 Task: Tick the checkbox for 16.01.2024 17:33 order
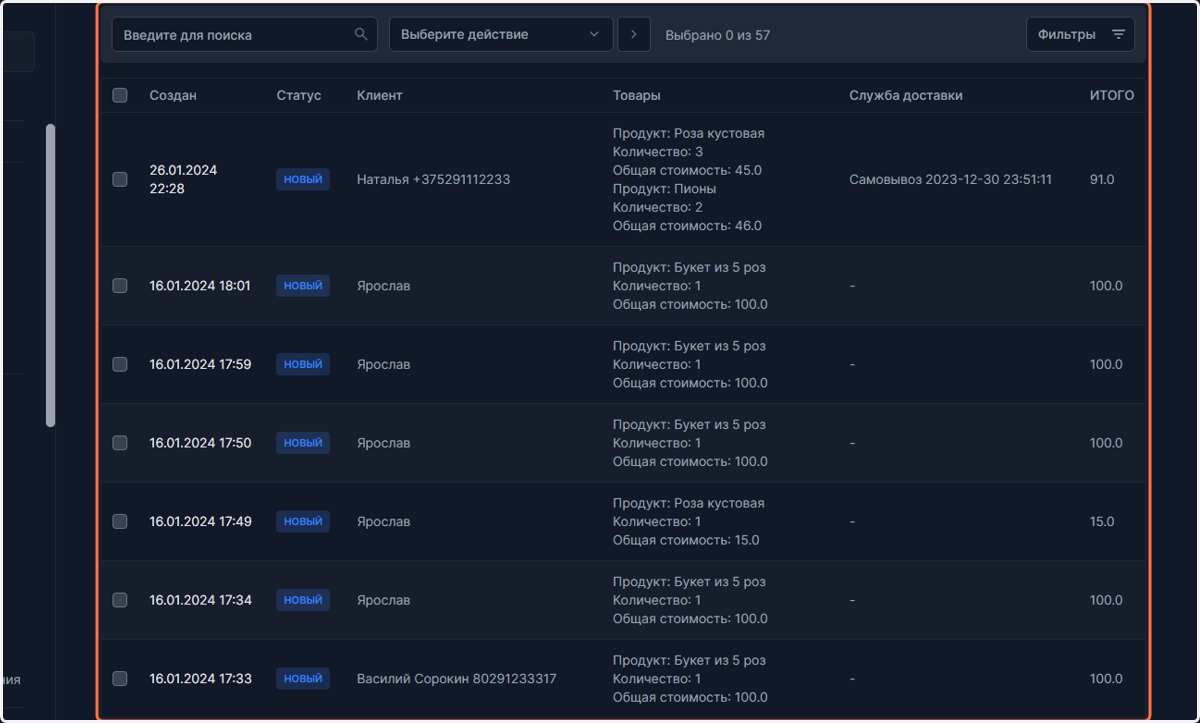(120, 678)
